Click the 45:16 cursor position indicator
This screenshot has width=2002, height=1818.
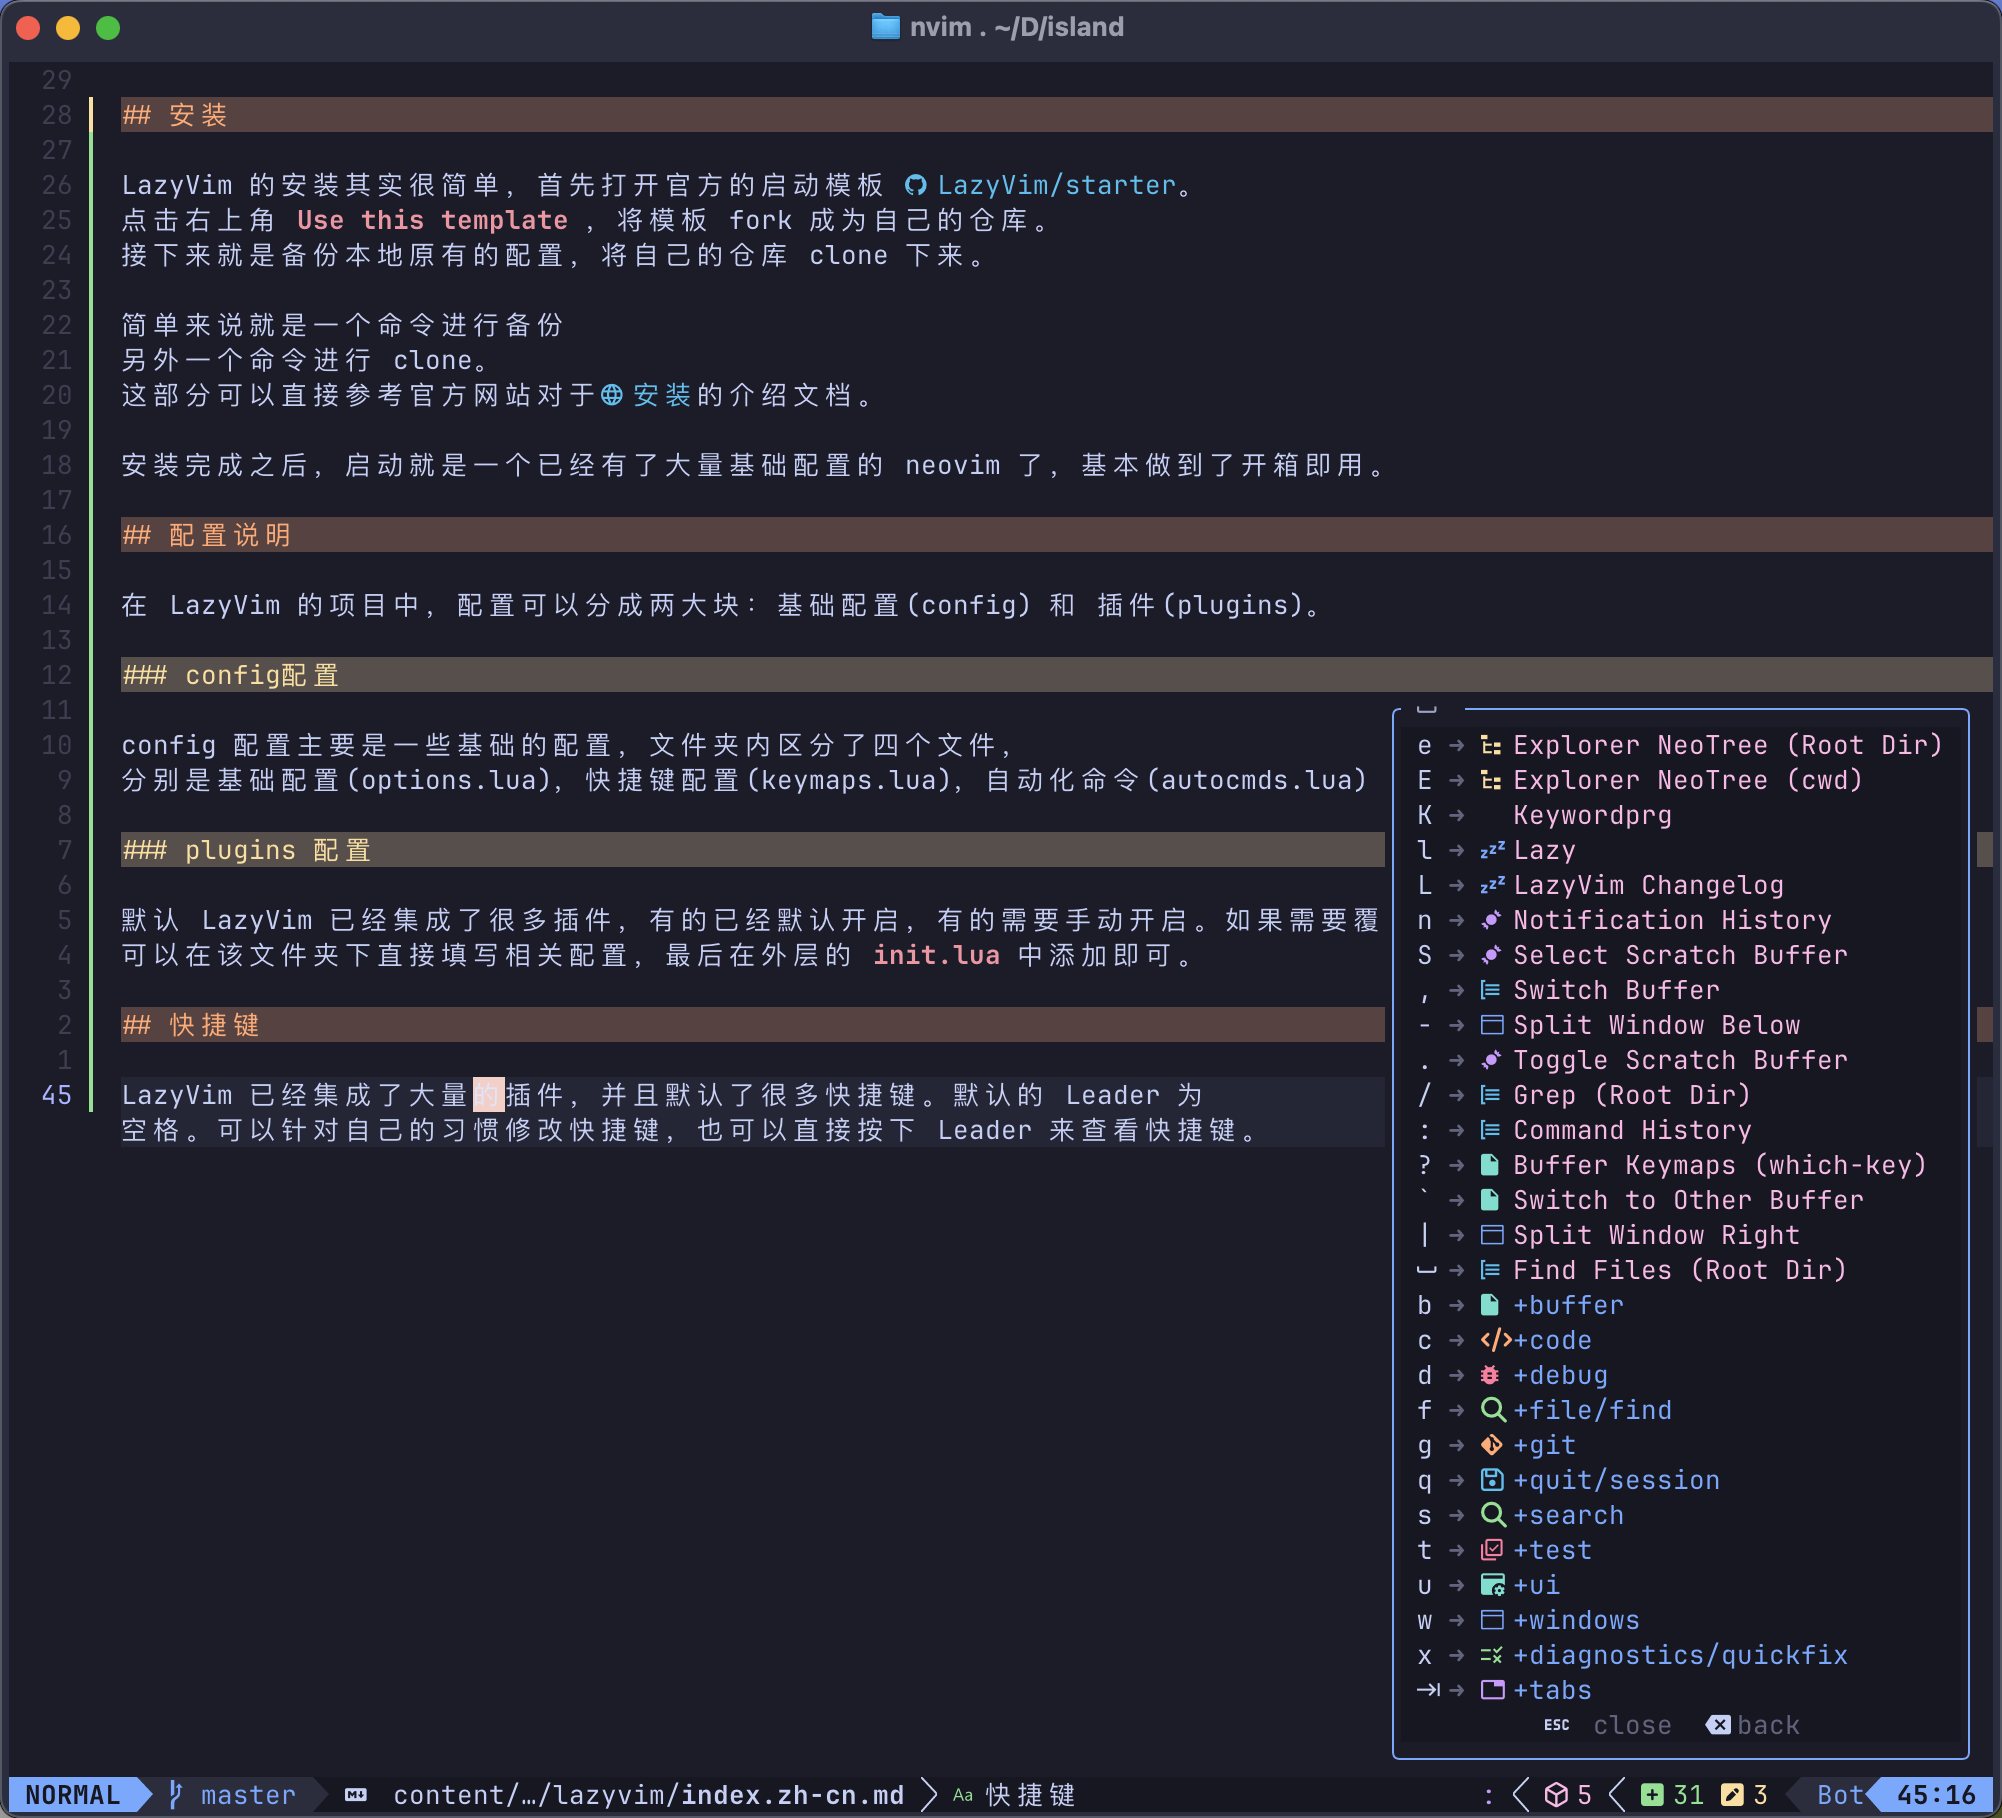coord(1936,1795)
